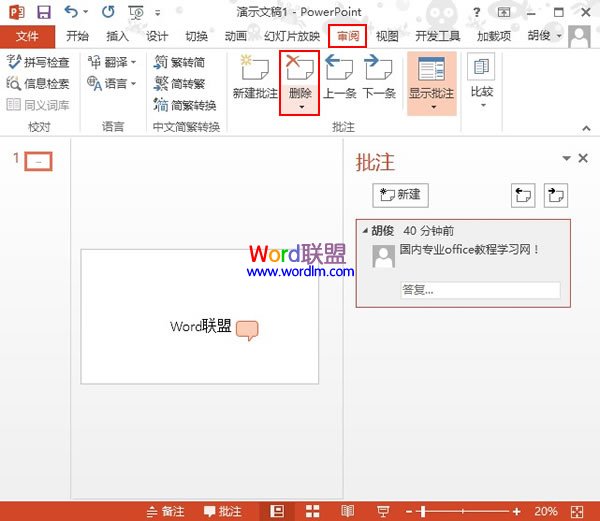Click the Help question mark icon
The width and height of the screenshot is (600, 521).
pyautogui.click(x=476, y=13)
